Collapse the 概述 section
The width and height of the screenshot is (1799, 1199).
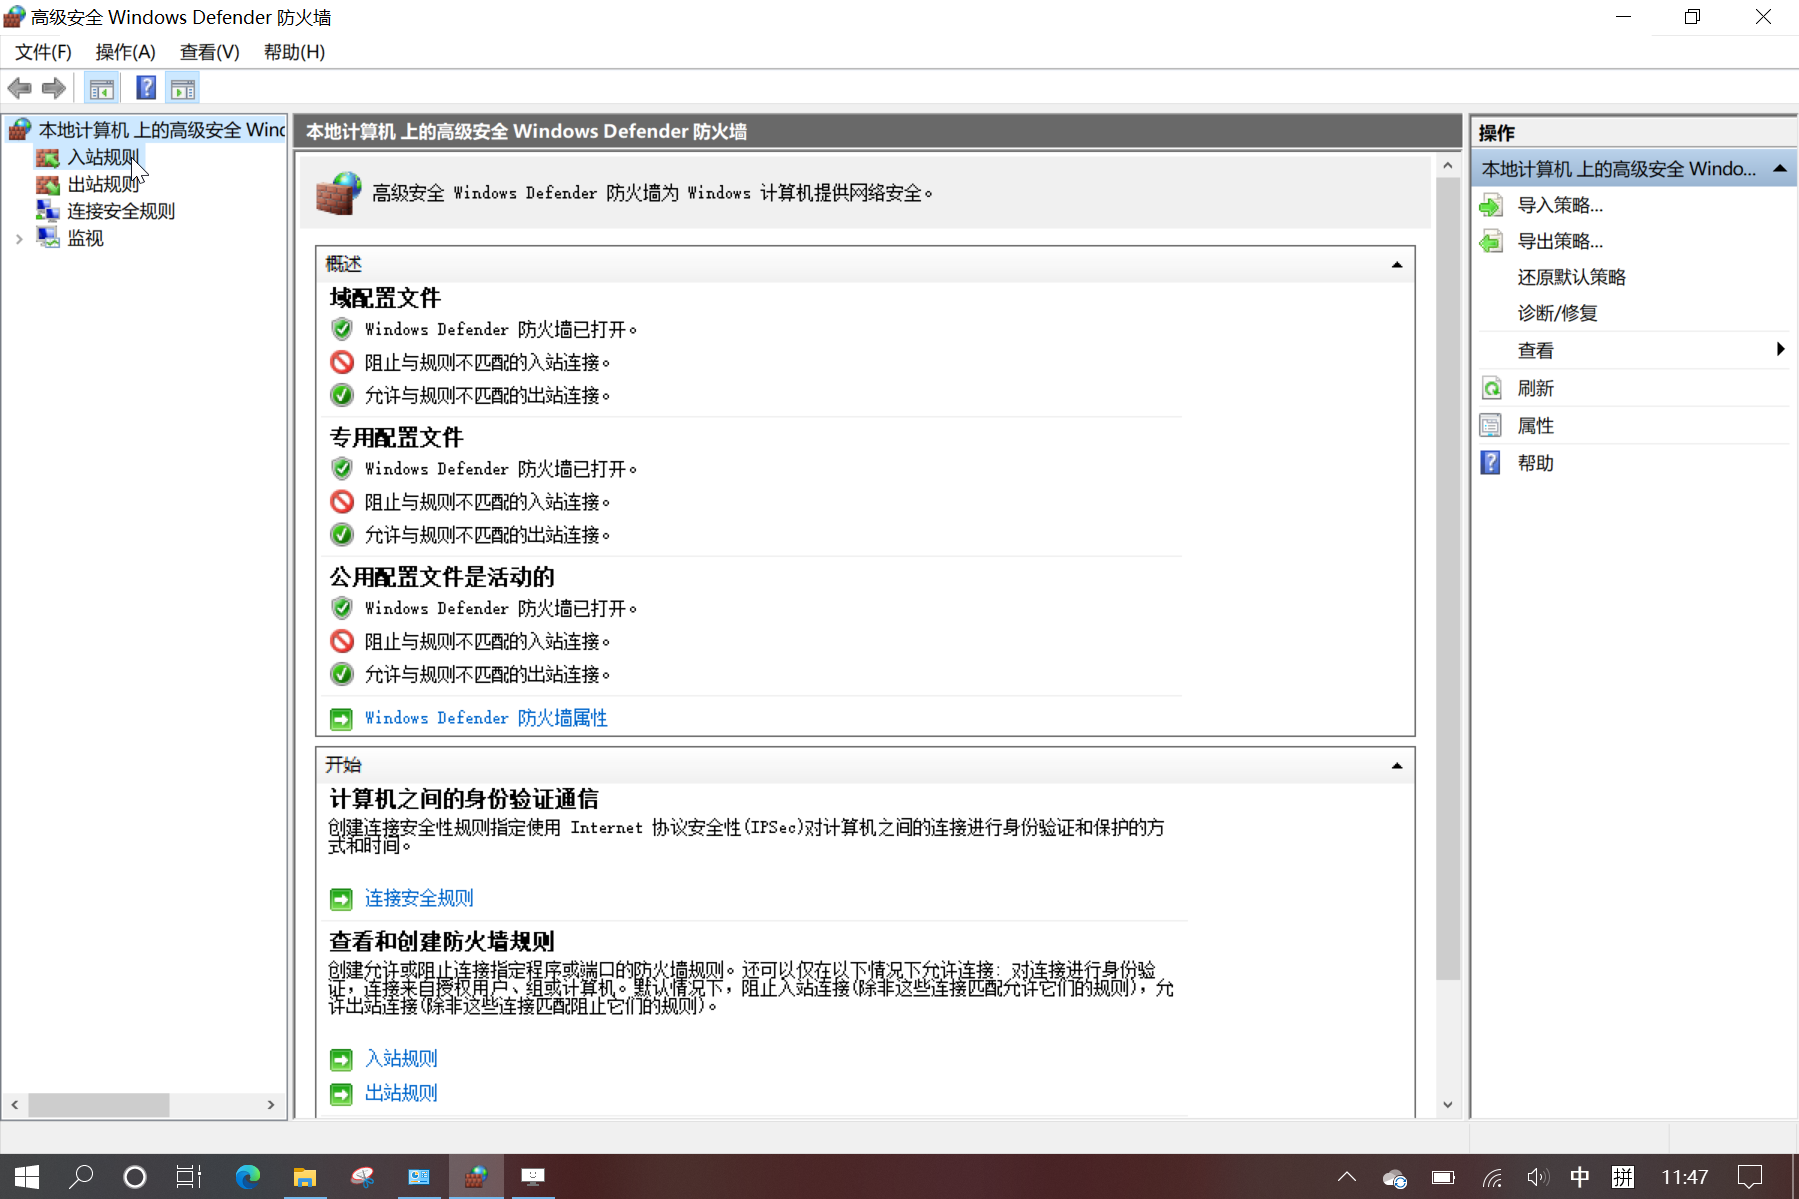[x=1396, y=265]
